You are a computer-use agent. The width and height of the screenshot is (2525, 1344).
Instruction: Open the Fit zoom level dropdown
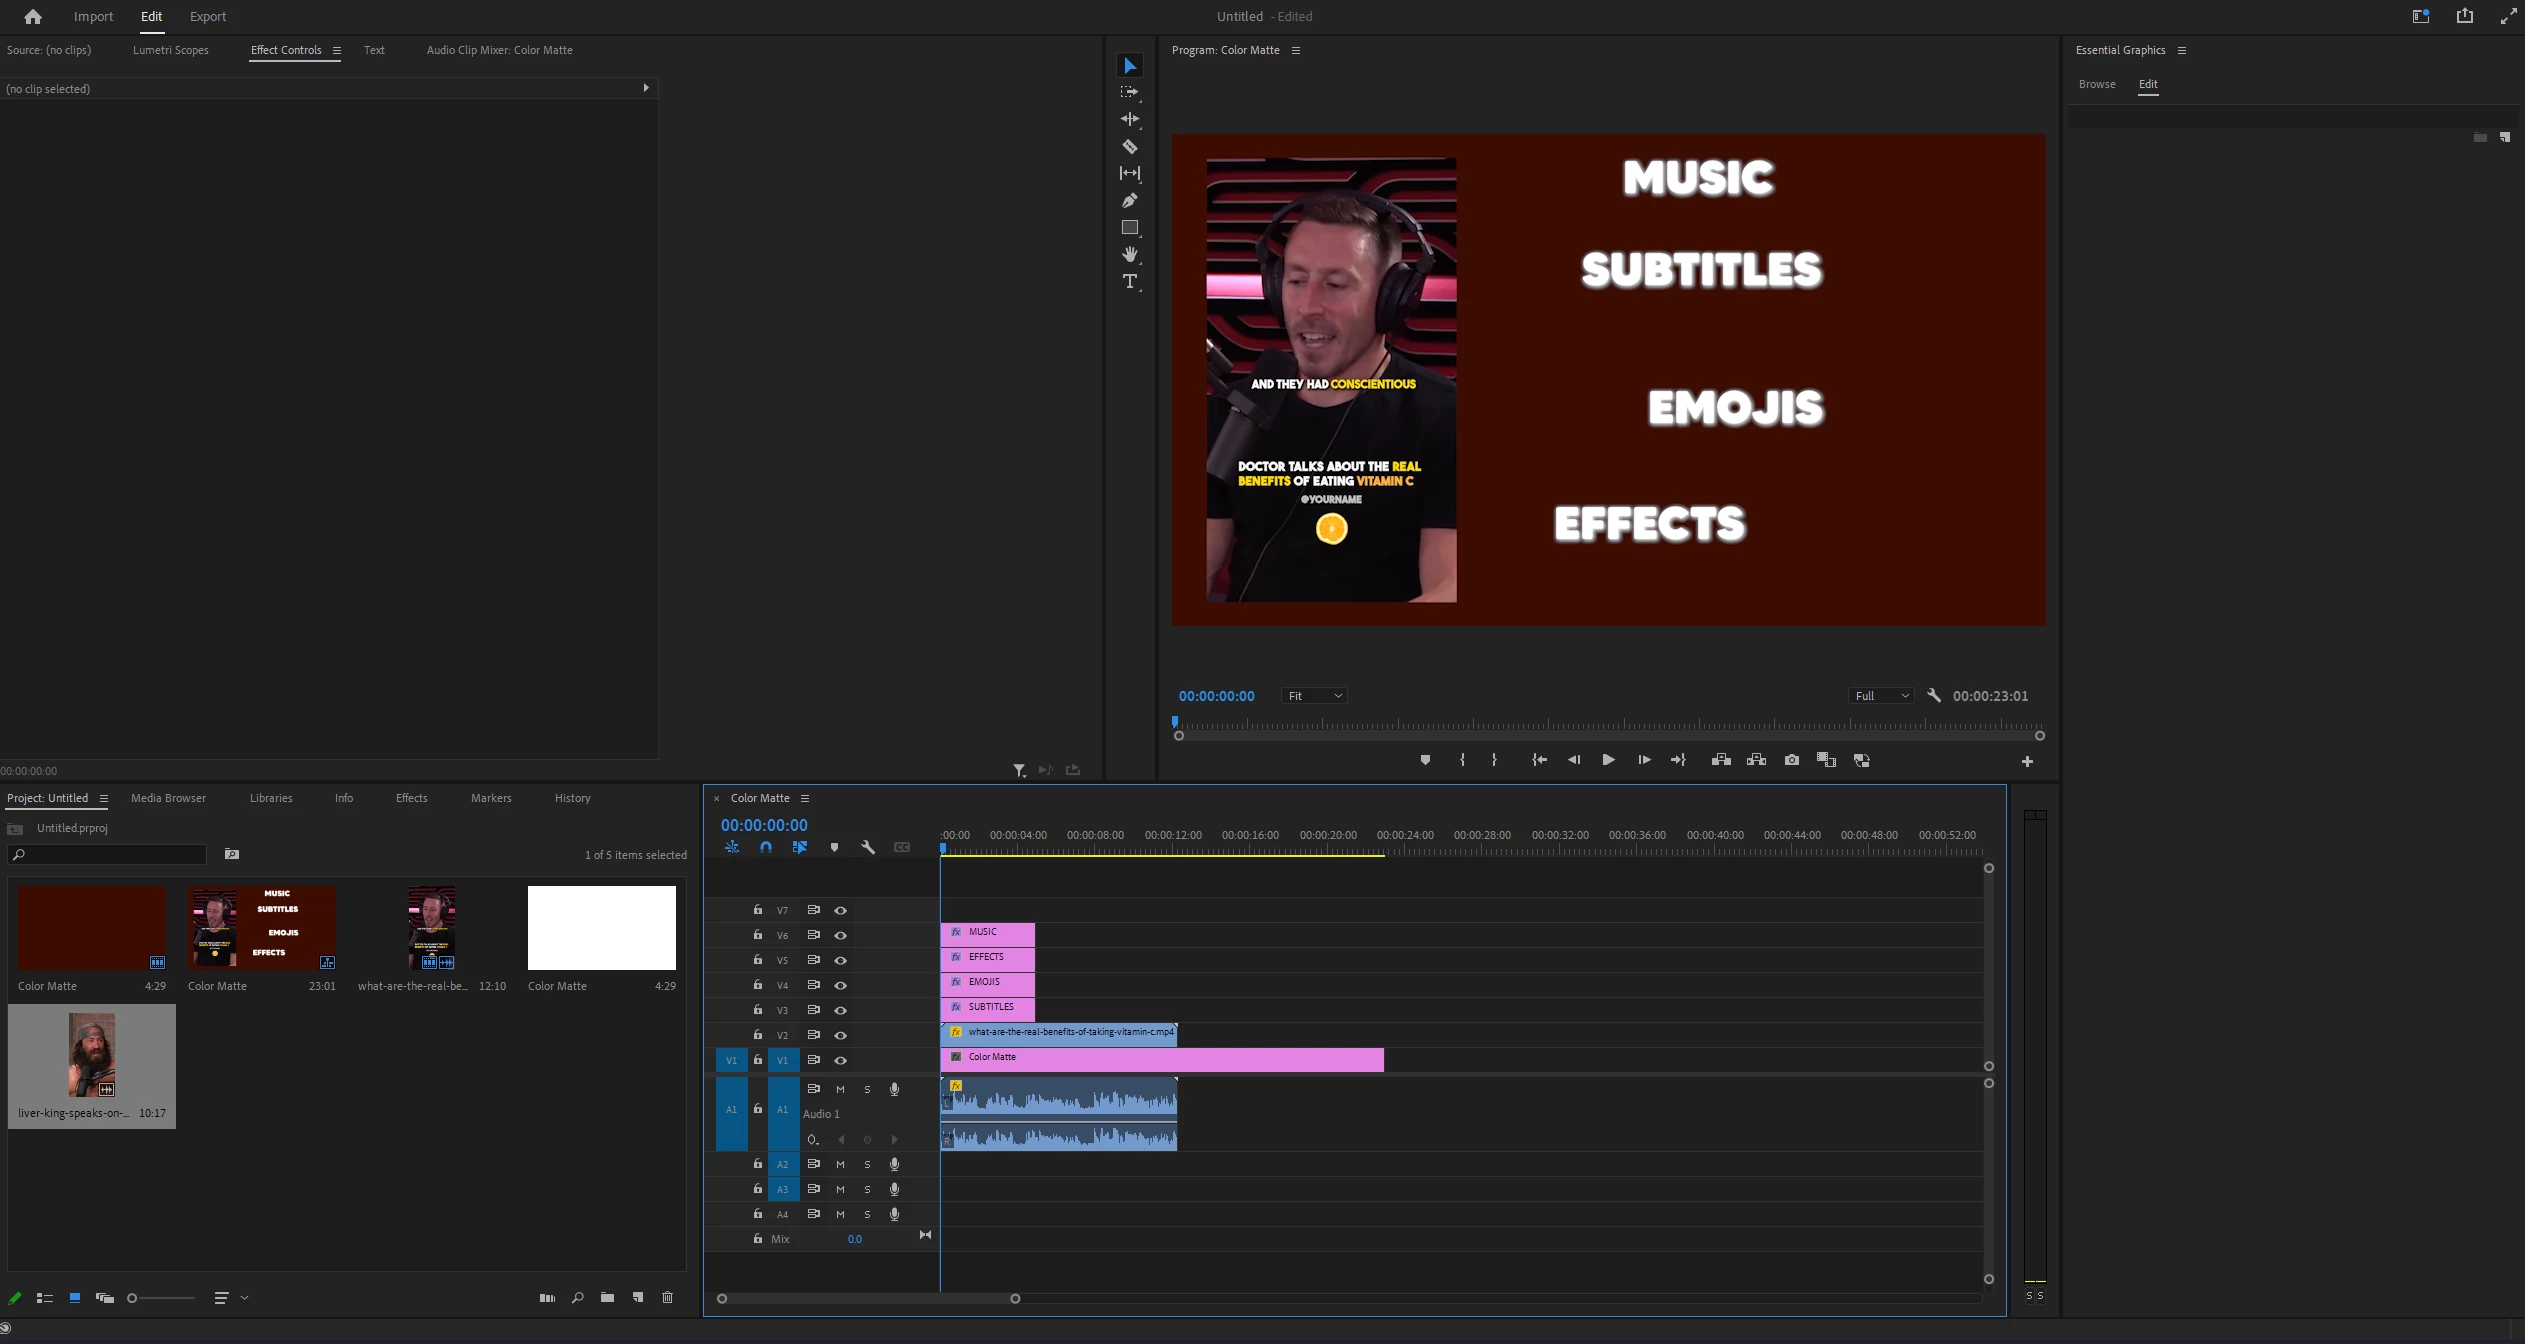point(1314,696)
